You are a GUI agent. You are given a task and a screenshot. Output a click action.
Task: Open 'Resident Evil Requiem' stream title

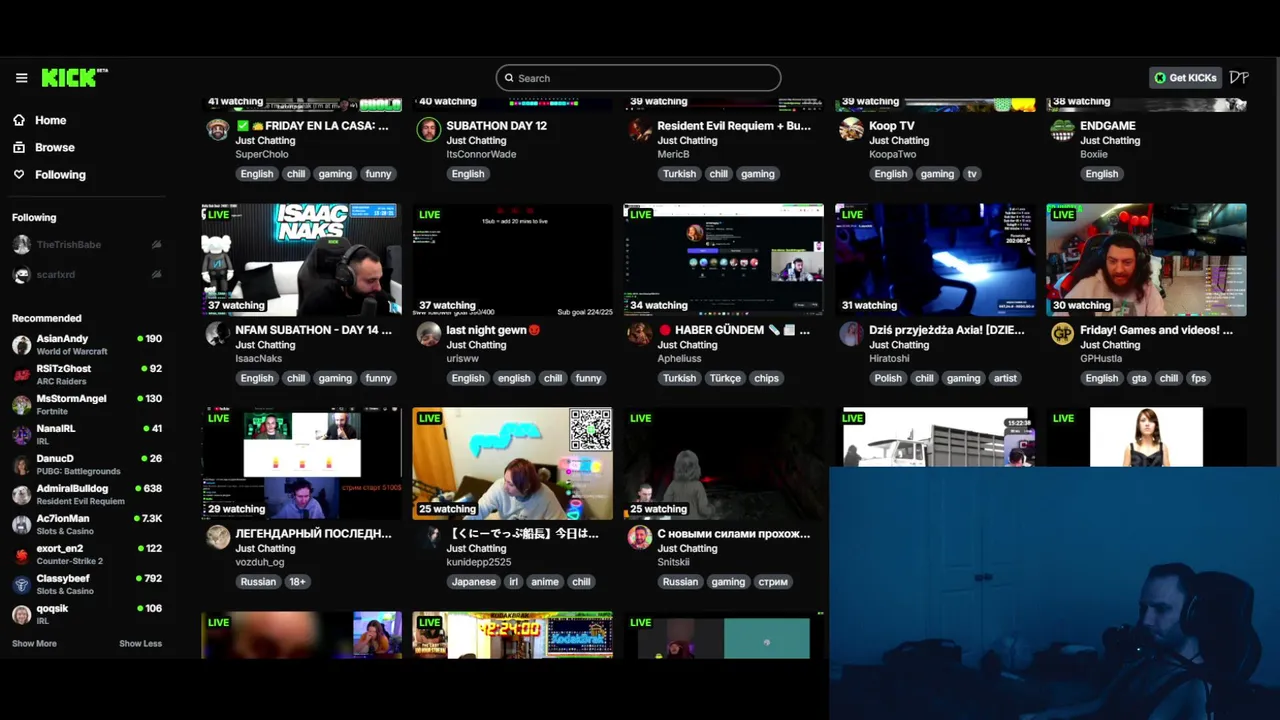click(734, 126)
